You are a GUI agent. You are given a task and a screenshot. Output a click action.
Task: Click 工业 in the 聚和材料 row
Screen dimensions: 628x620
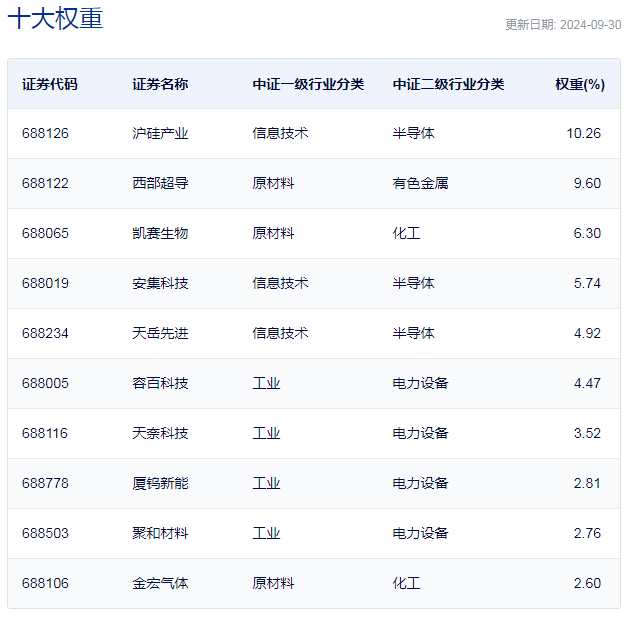(x=266, y=533)
